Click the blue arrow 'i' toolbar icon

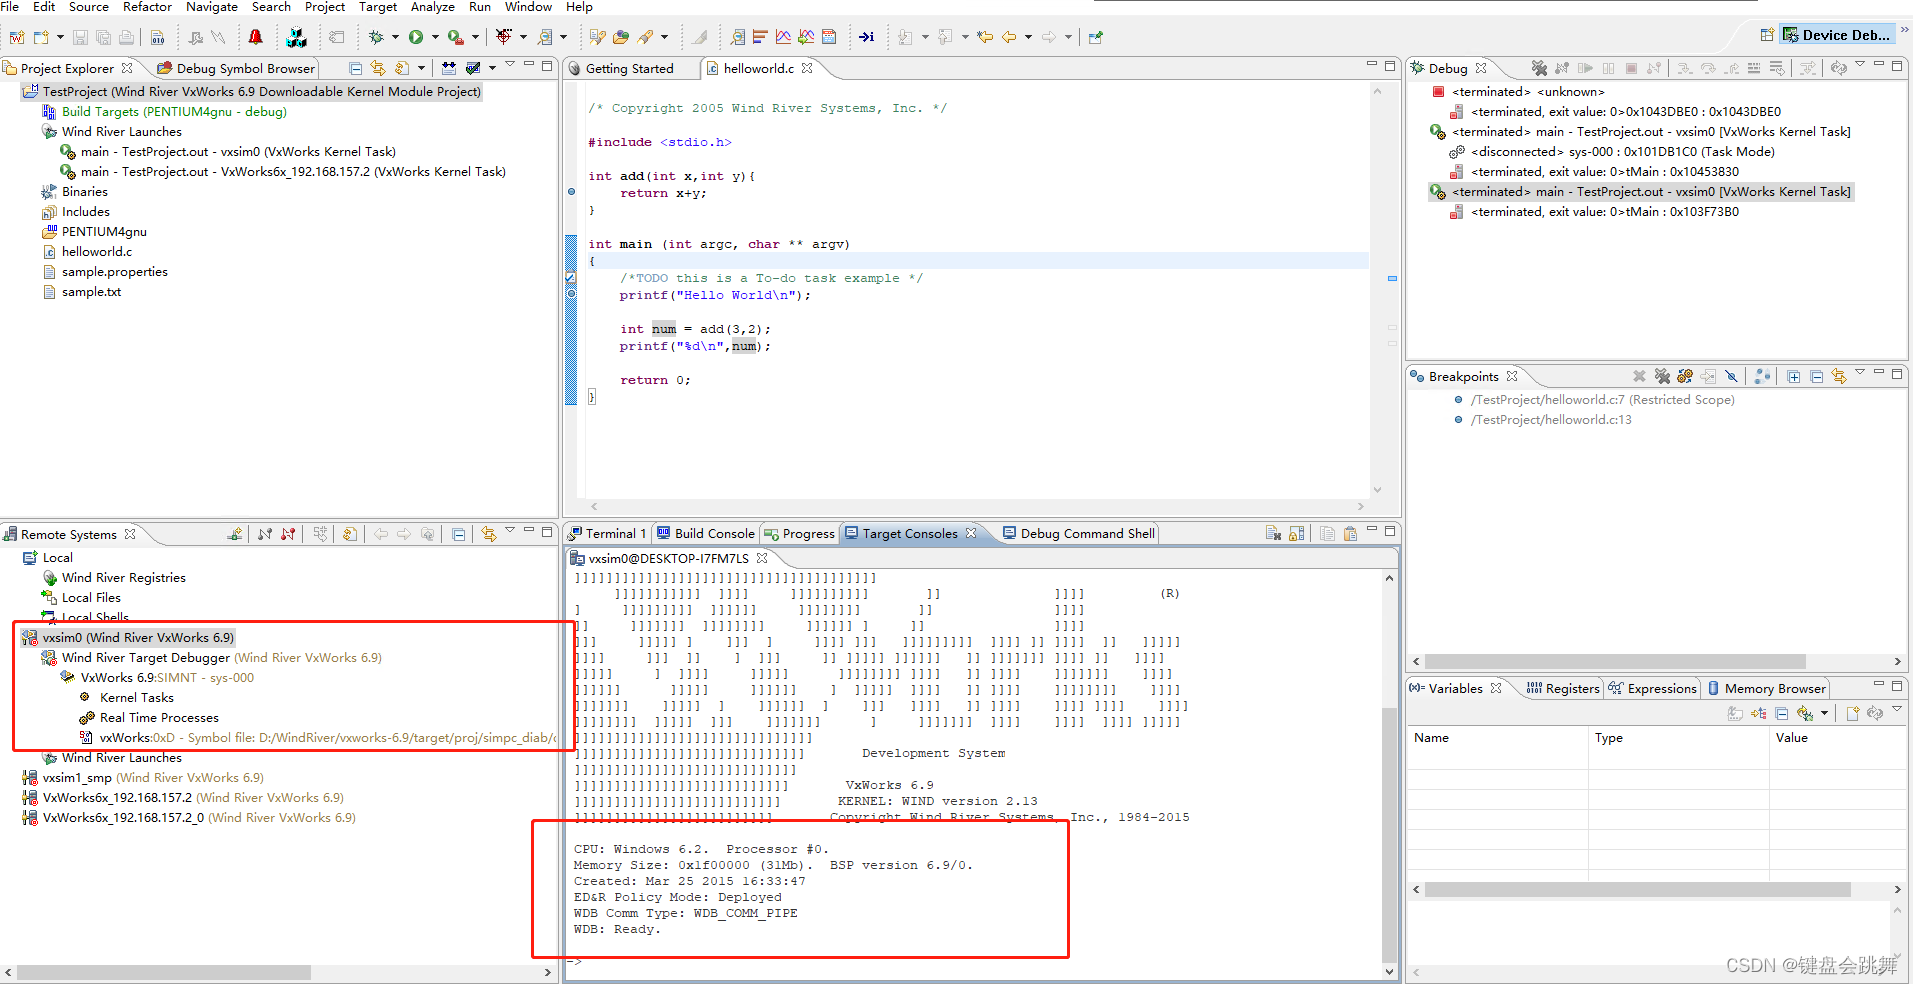pyautogui.click(x=866, y=37)
